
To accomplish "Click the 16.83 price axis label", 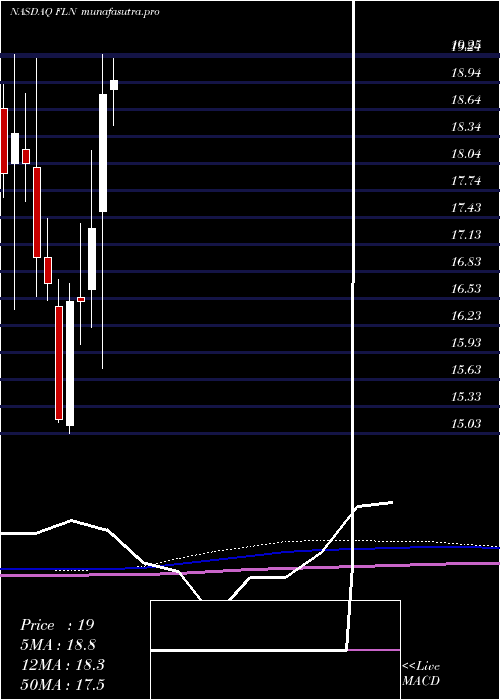I will click(x=466, y=262).
